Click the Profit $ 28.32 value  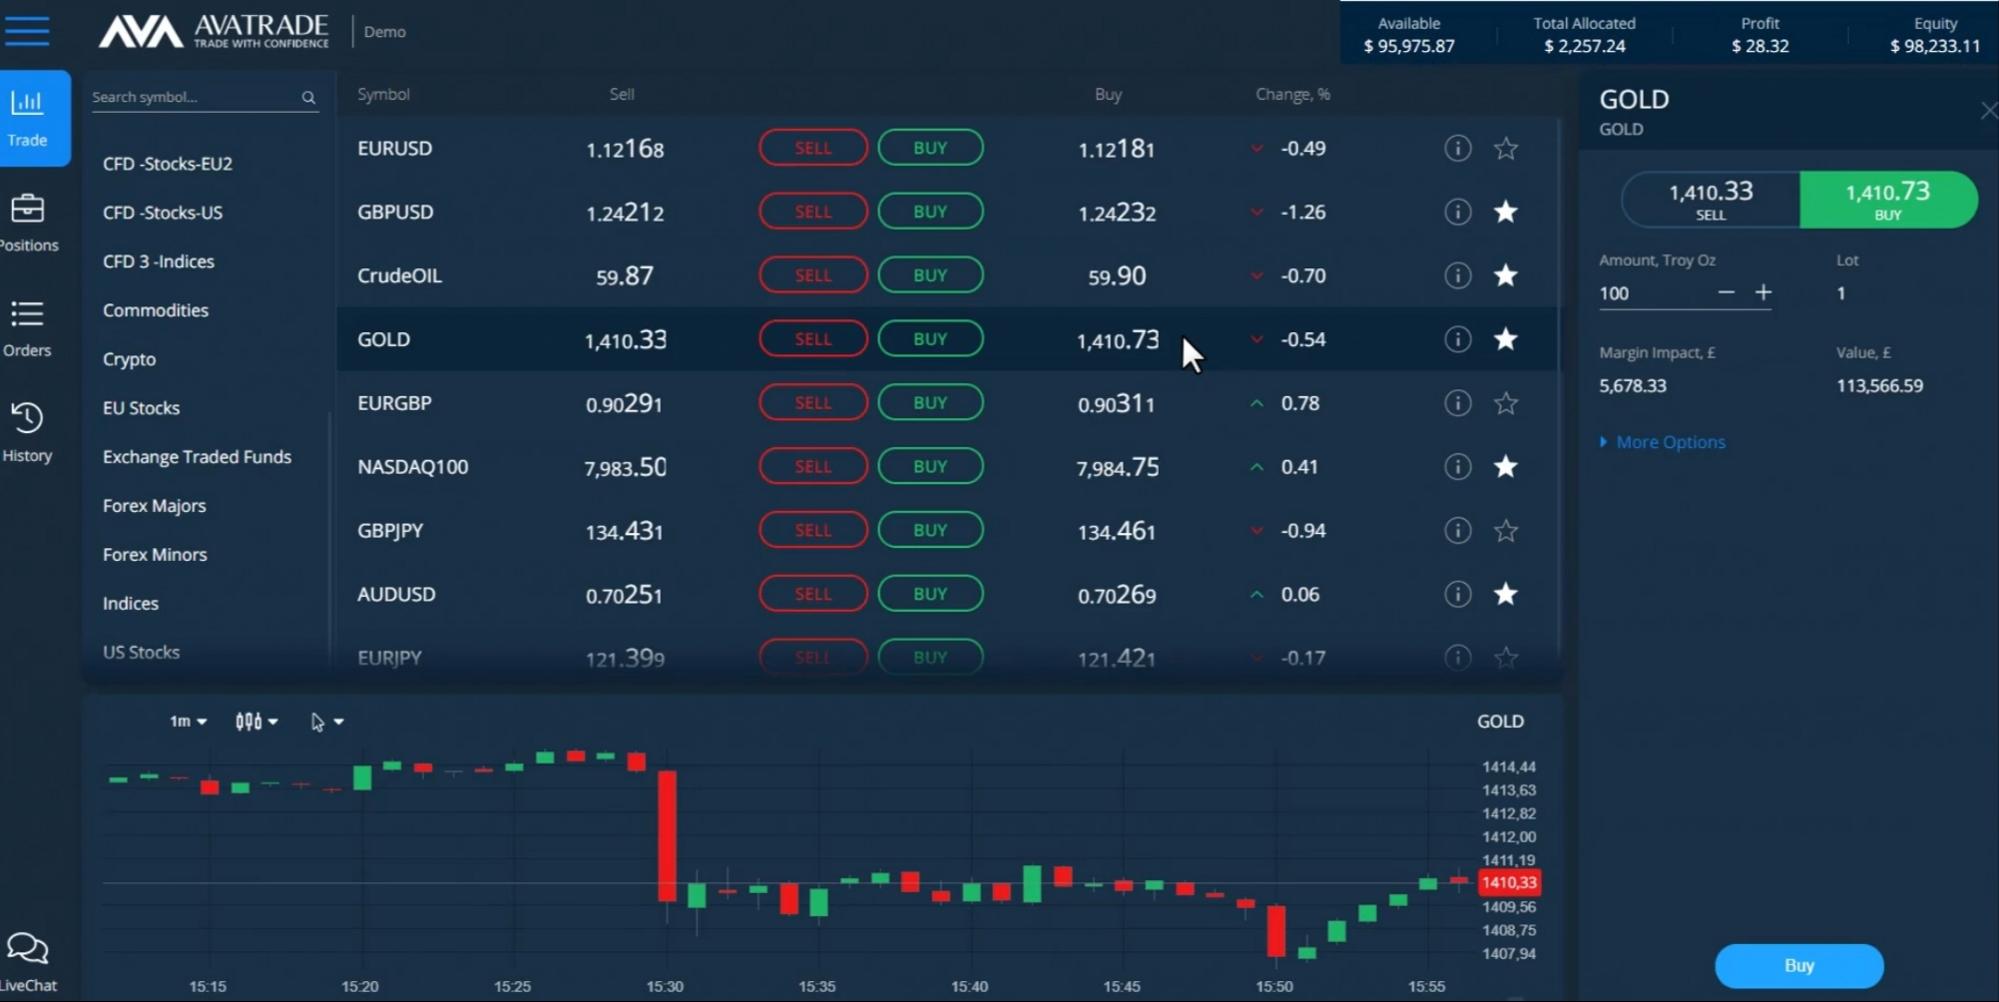pyautogui.click(x=1760, y=46)
